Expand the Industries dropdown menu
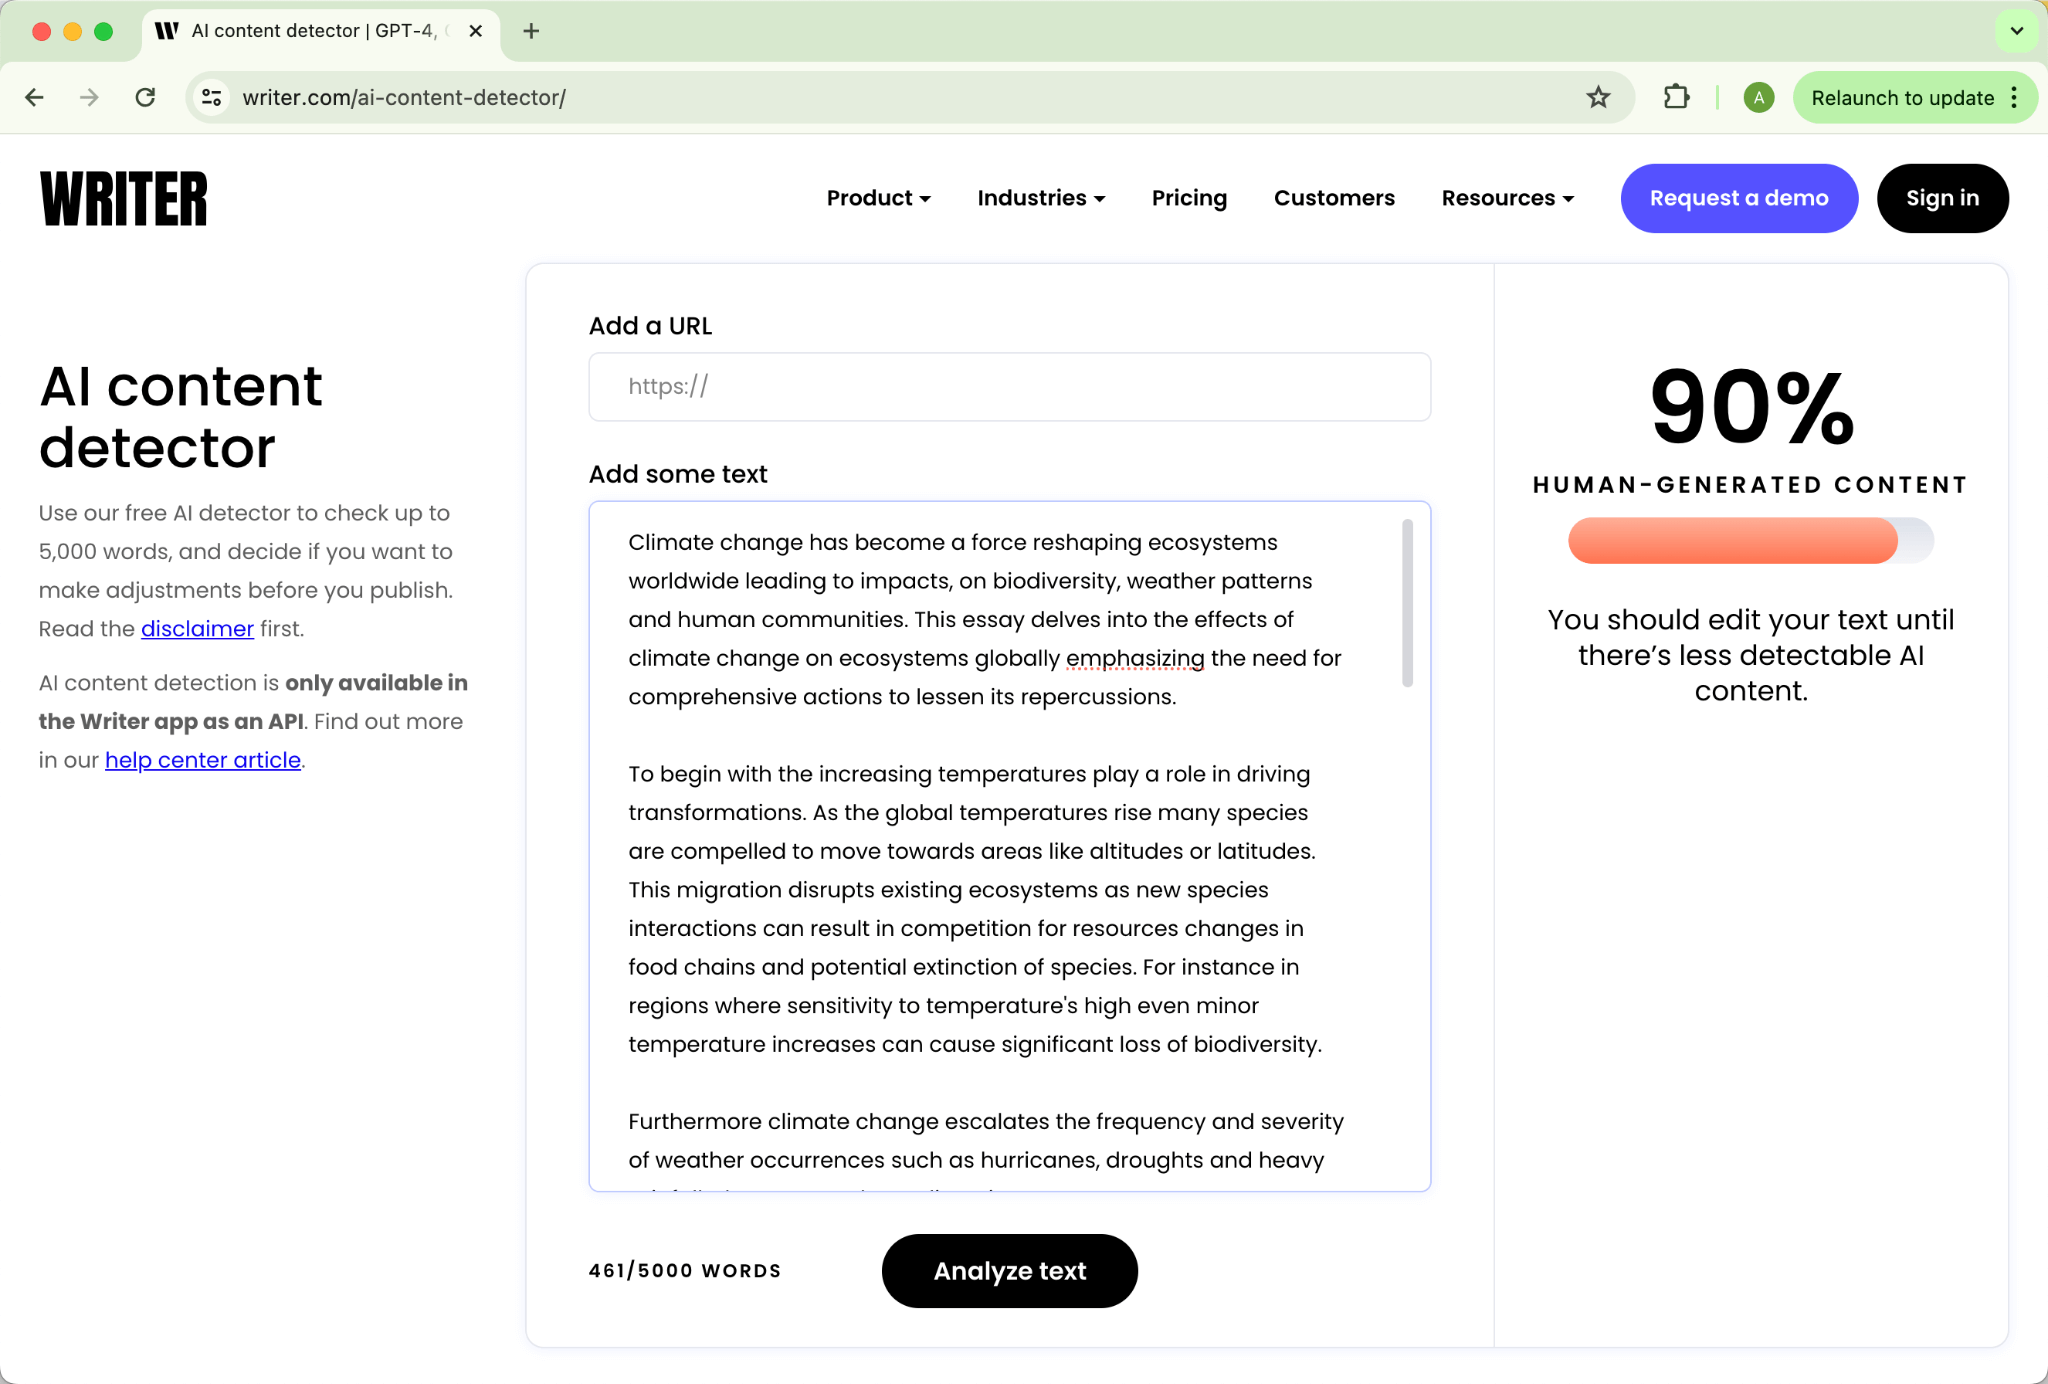The height and width of the screenshot is (1384, 2048). click(x=1043, y=198)
